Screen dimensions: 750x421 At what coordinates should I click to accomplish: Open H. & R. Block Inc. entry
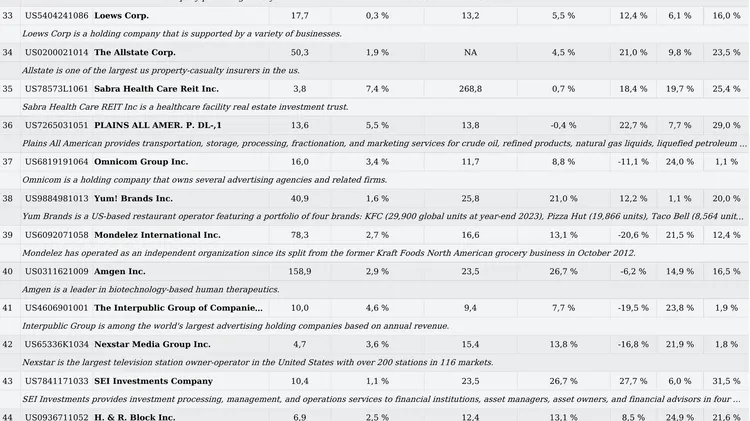click(135, 417)
